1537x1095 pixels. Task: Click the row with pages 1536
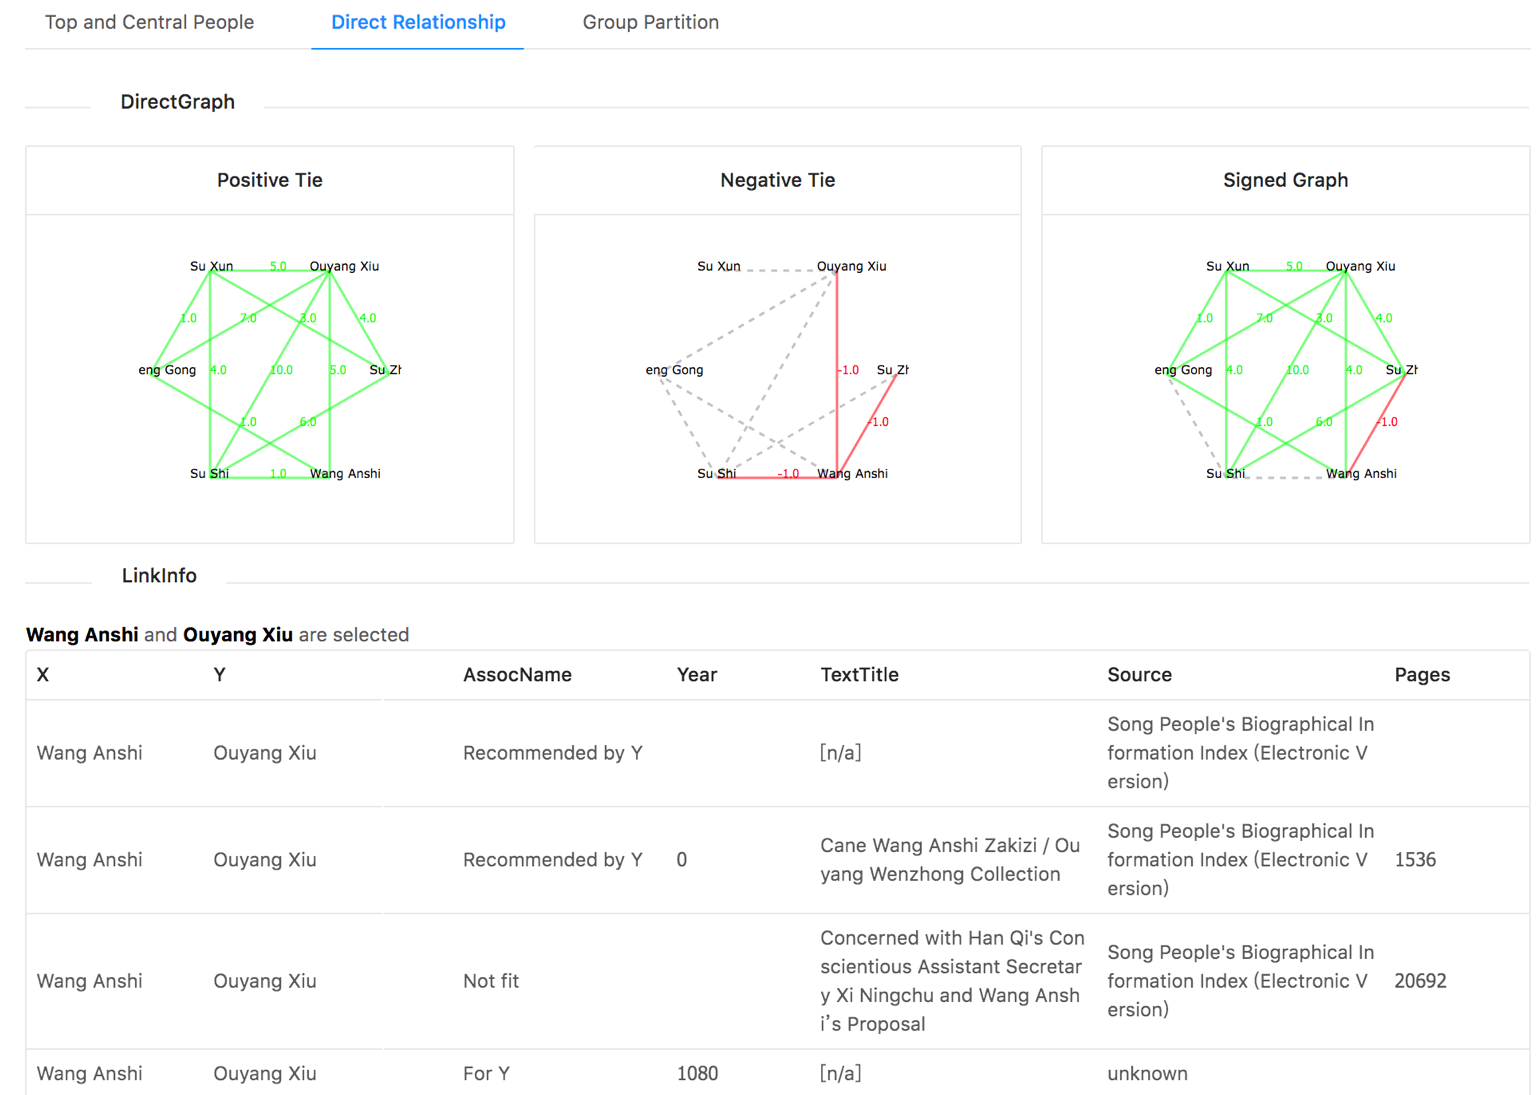[778, 860]
